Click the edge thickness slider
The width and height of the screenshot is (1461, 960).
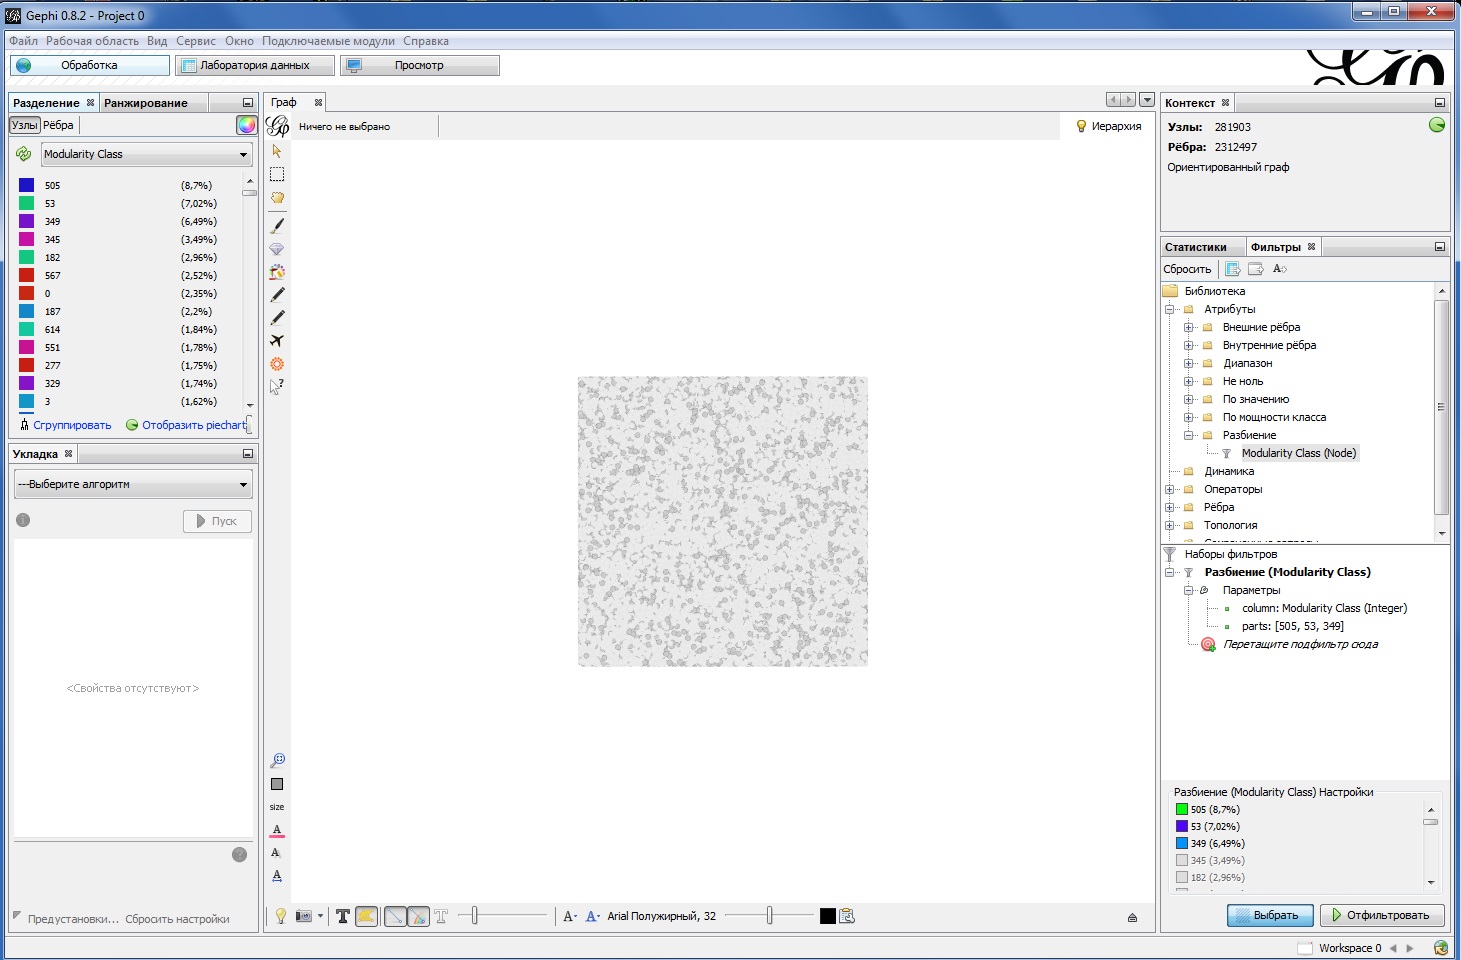[x=502, y=916]
